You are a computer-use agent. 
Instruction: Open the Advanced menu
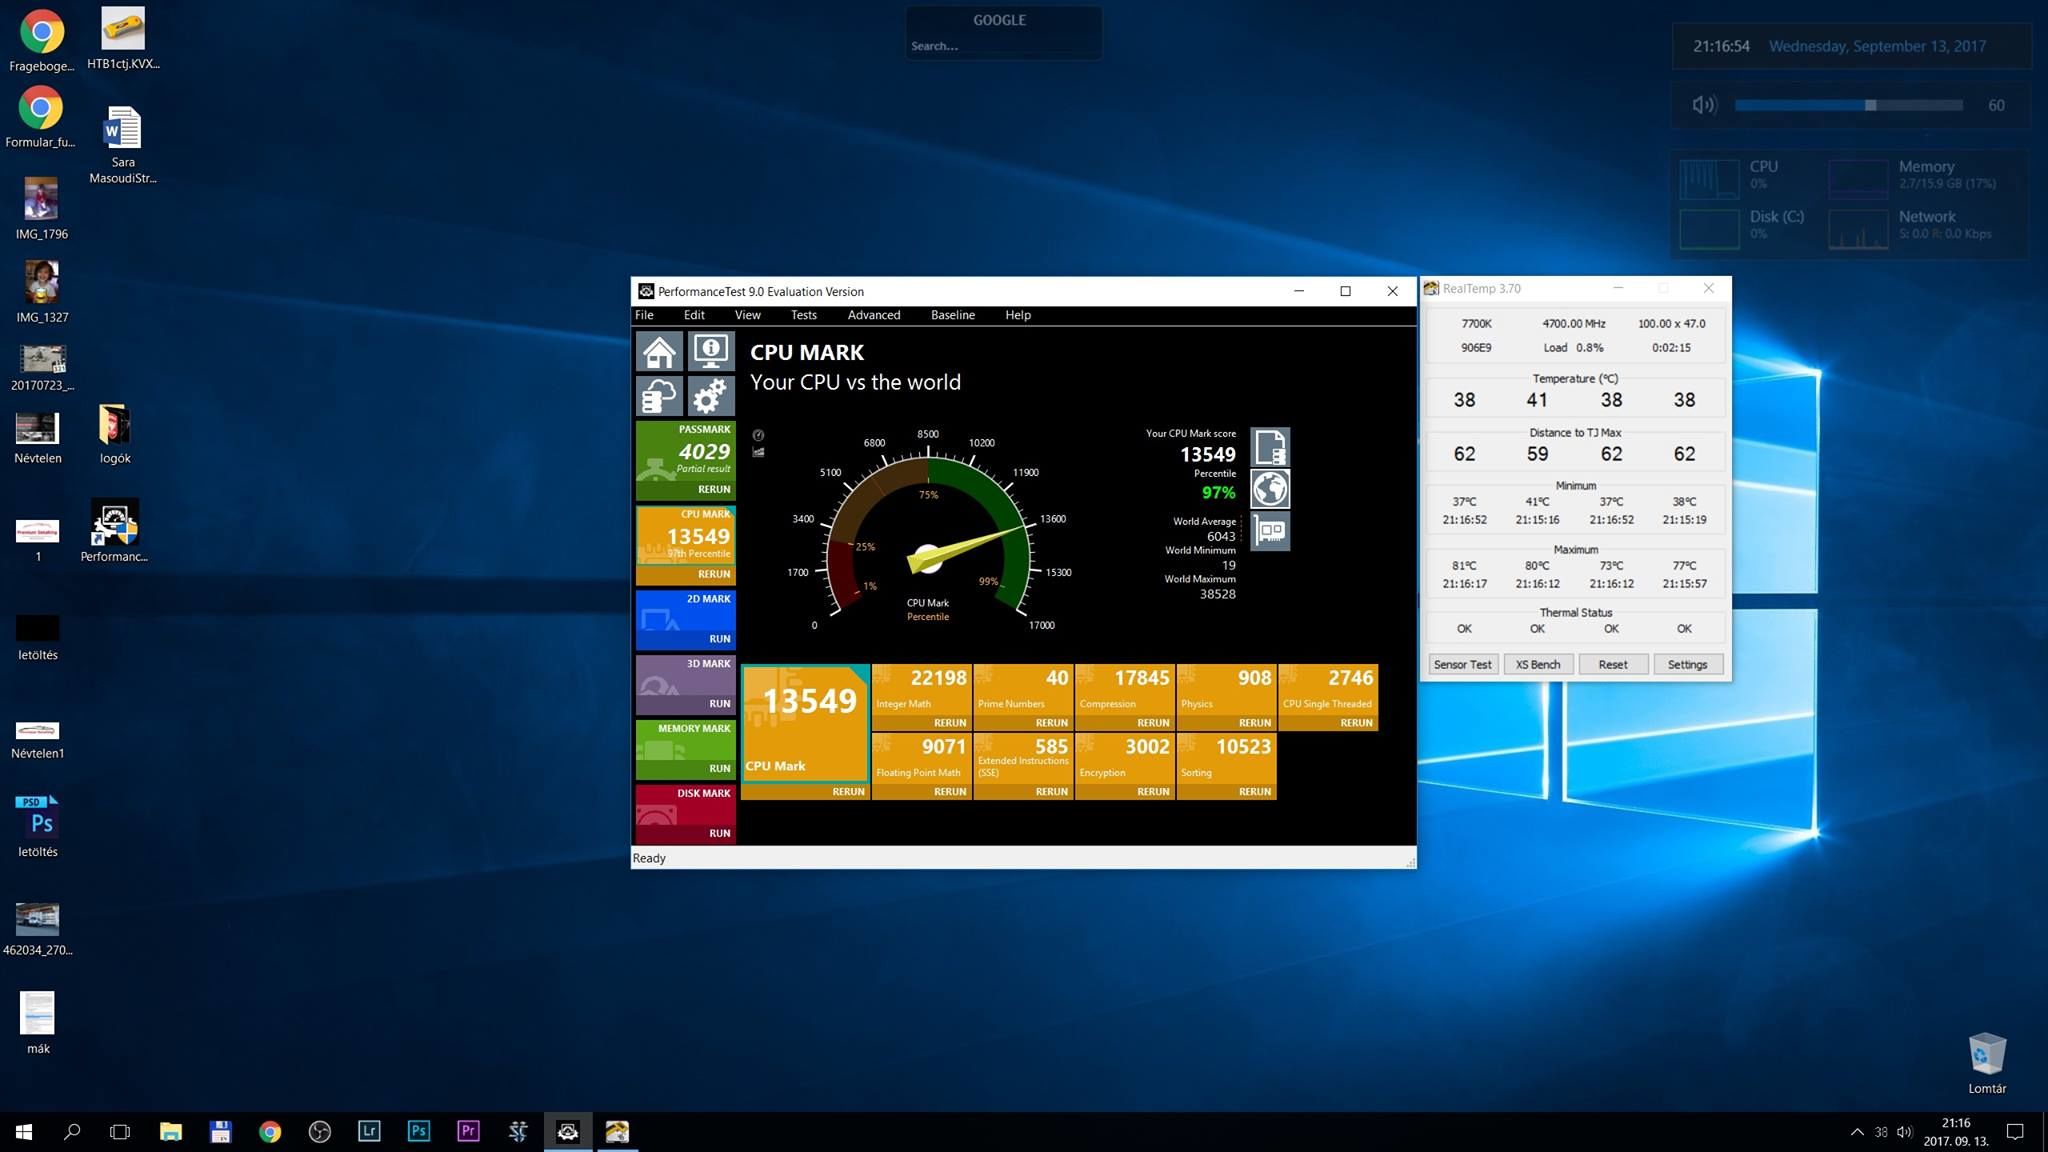point(874,315)
